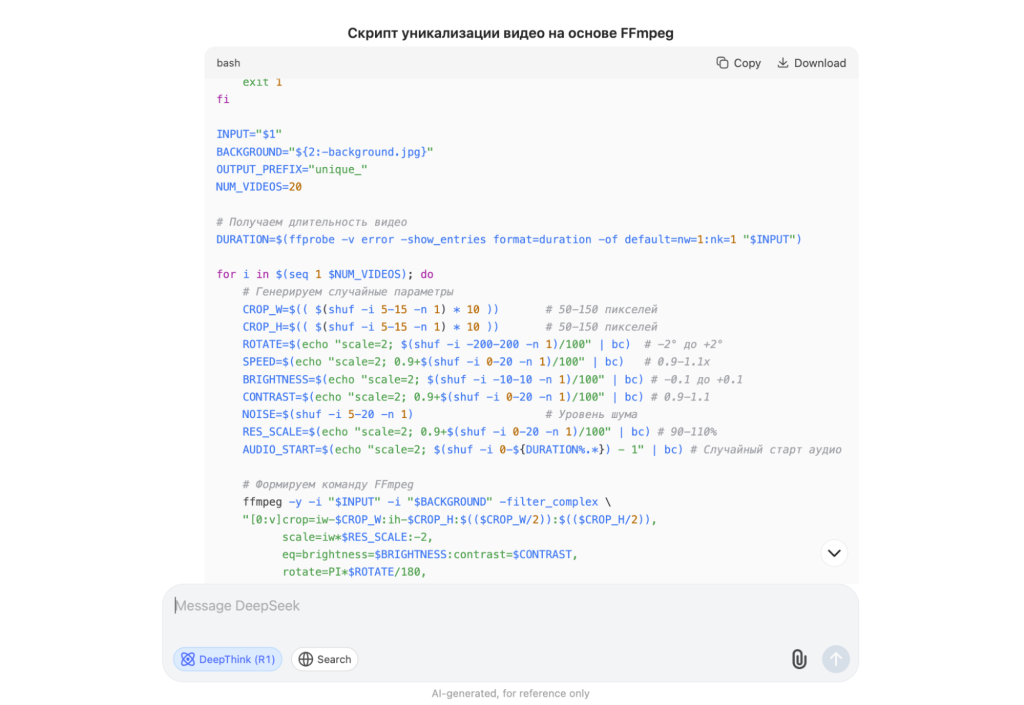
Task: Click the 'rotate=PI*$ROTATE/180' line
Action: click(354, 572)
